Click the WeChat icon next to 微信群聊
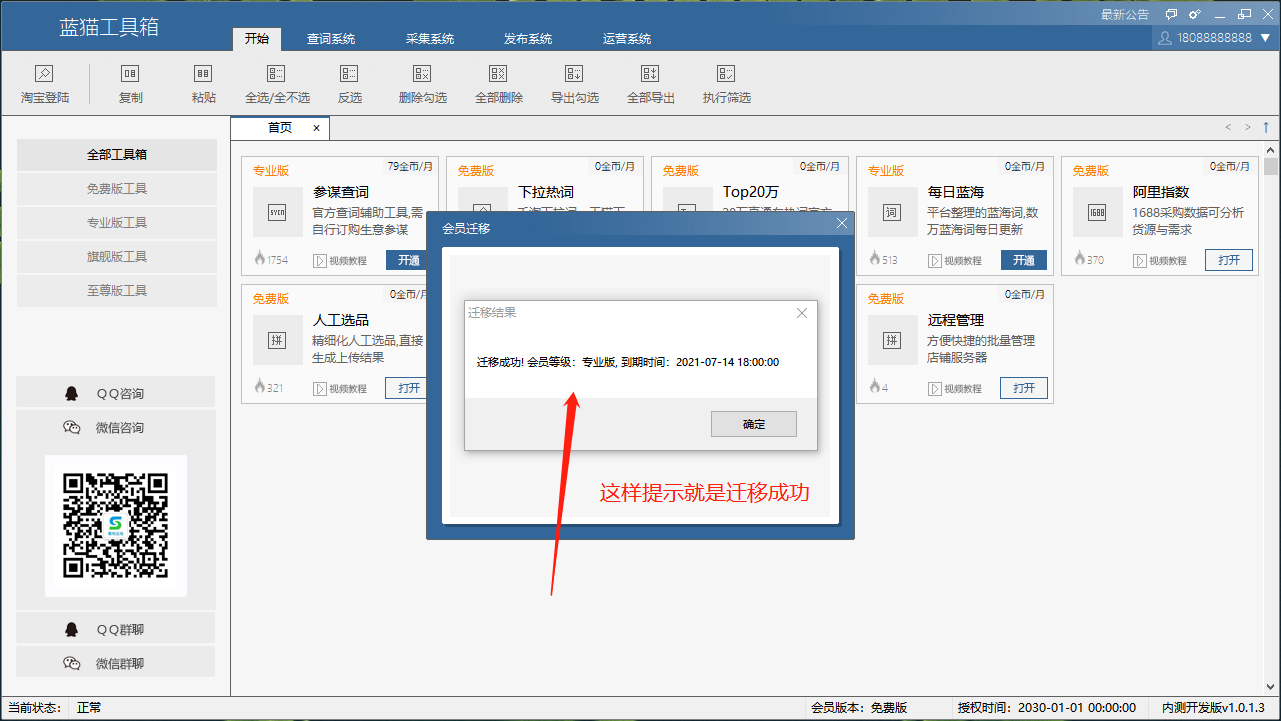1281x721 pixels. (71, 663)
